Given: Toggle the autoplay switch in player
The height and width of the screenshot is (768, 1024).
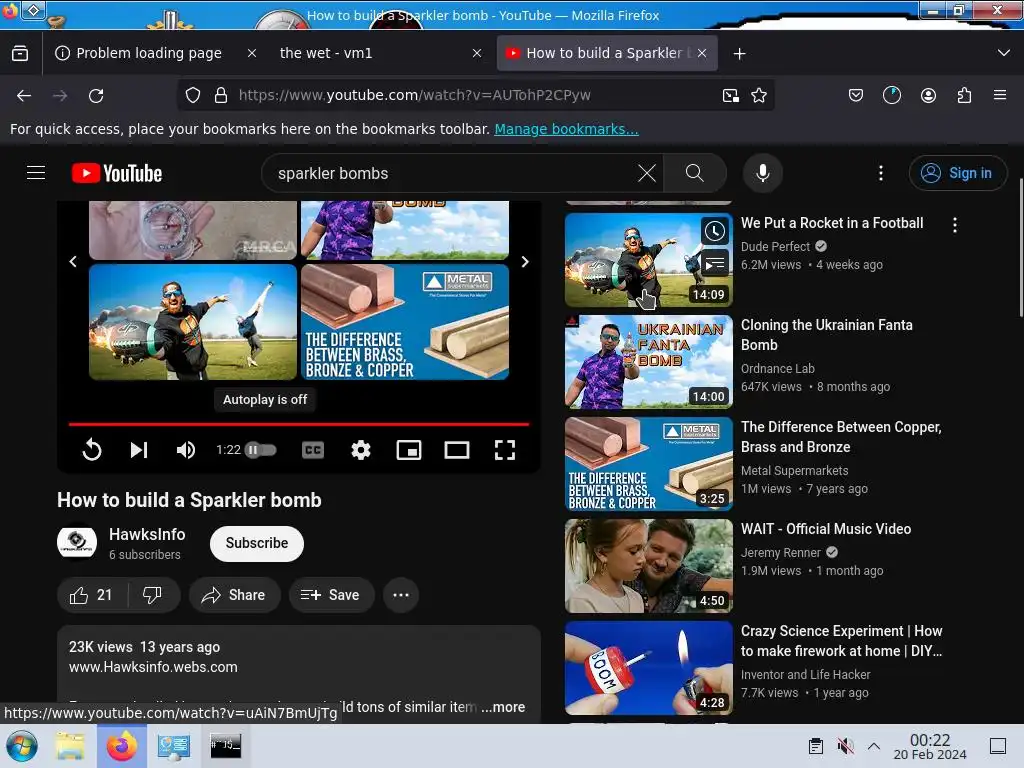Looking at the screenshot, I should 260,450.
